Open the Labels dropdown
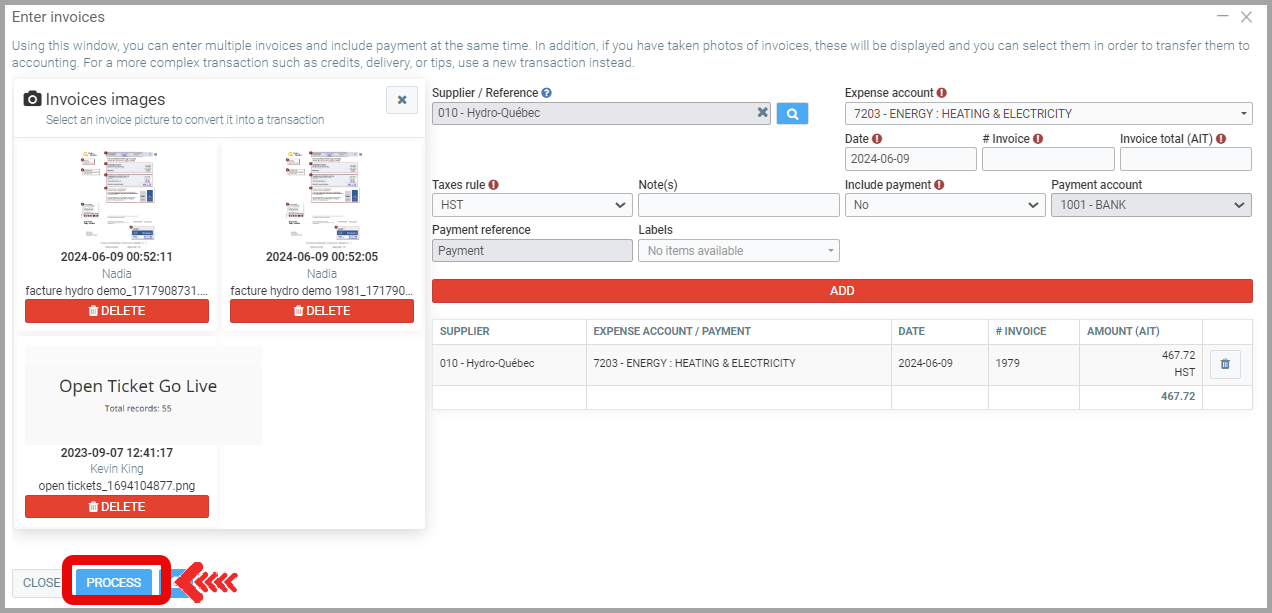Image resolution: width=1272 pixels, height=613 pixels. tap(738, 251)
